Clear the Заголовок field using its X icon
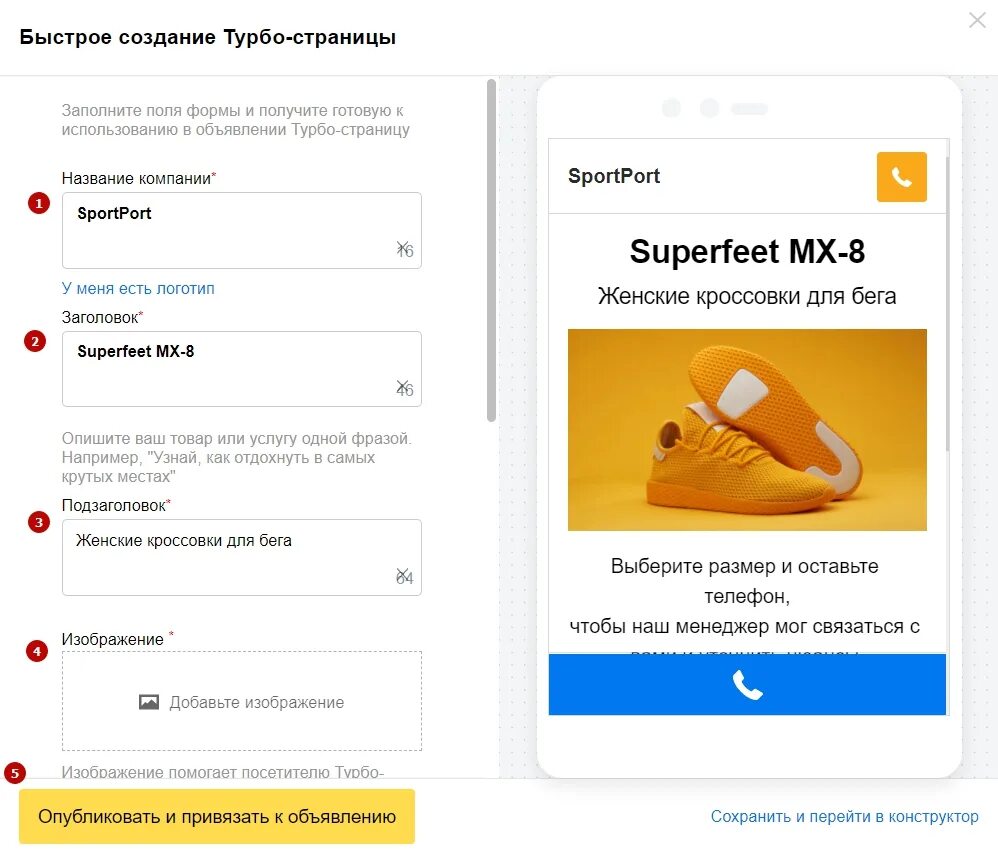 pyautogui.click(x=402, y=386)
